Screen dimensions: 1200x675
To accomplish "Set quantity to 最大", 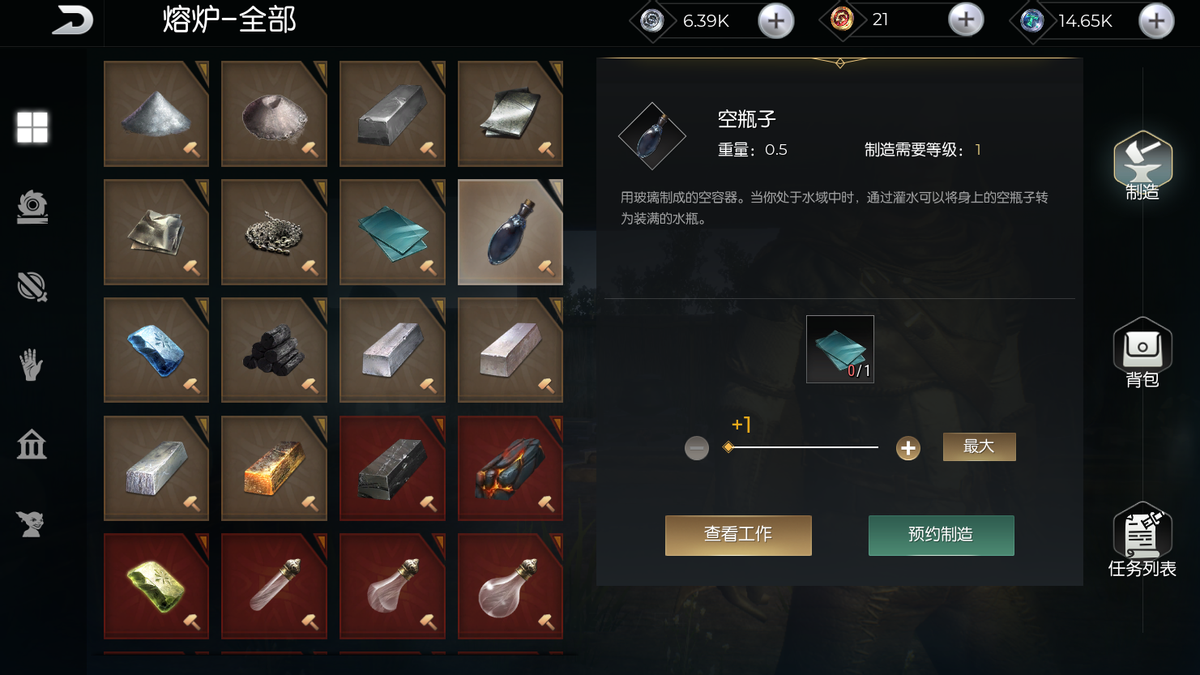I will [x=979, y=447].
